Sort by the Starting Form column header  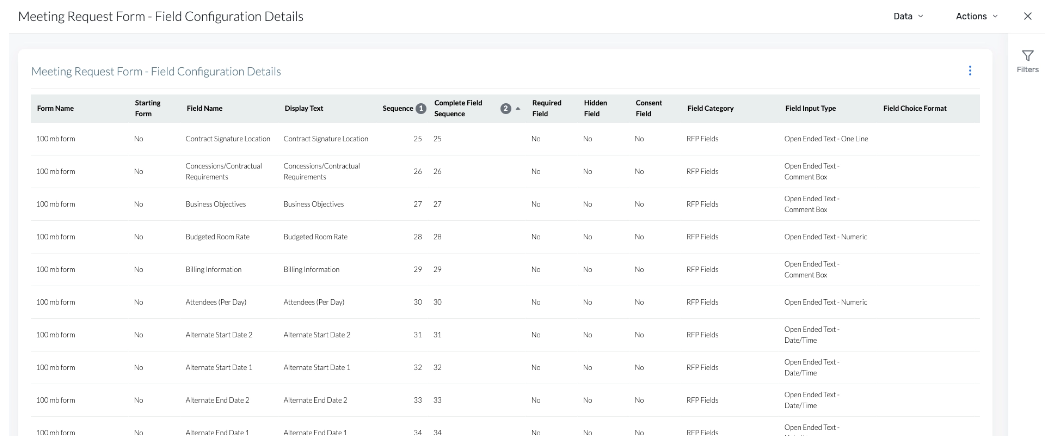tap(147, 108)
